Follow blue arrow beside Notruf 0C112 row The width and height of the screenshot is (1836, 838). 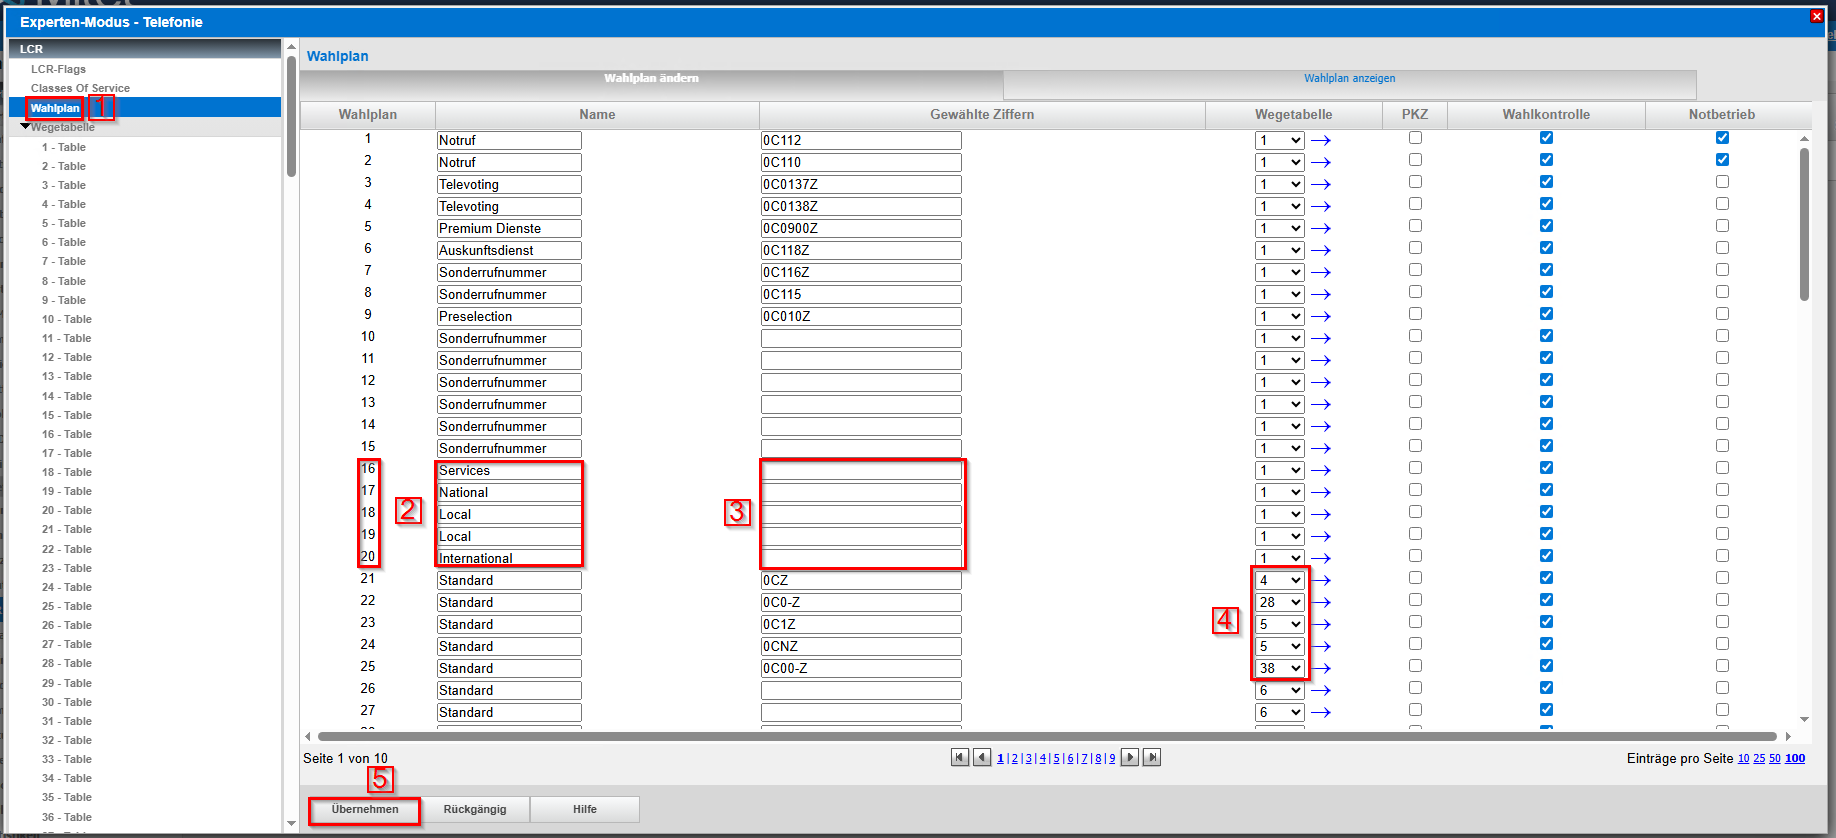[1321, 141]
